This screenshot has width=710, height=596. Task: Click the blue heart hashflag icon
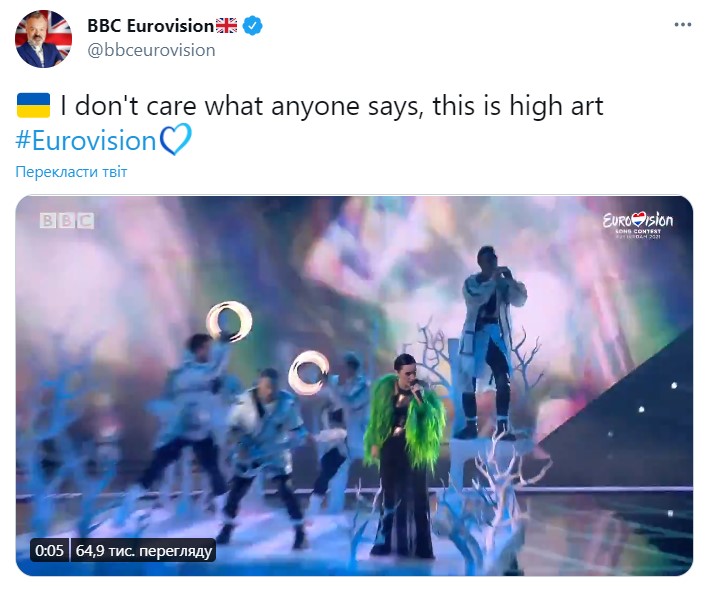coord(175,140)
